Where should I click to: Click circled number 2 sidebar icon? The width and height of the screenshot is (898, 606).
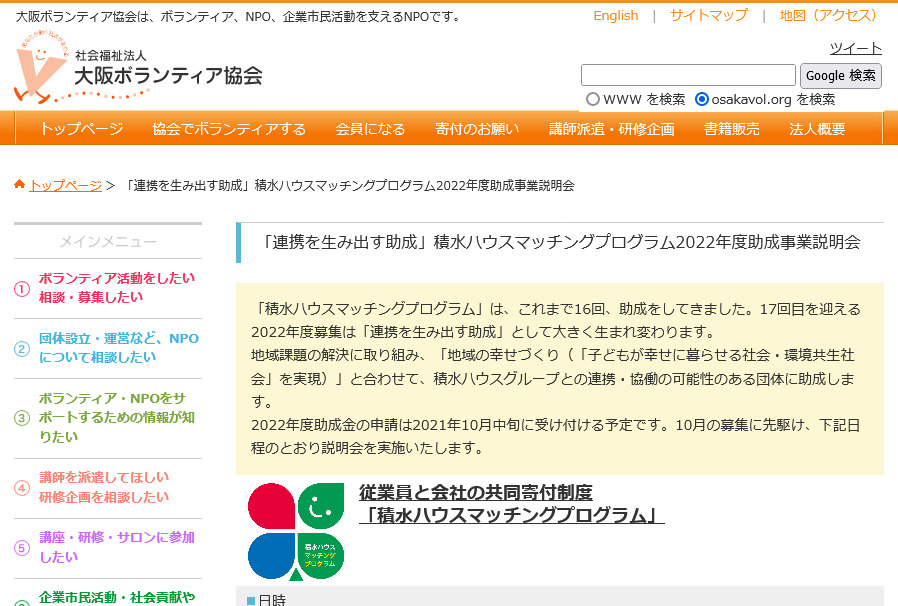pyautogui.click(x=22, y=349)
